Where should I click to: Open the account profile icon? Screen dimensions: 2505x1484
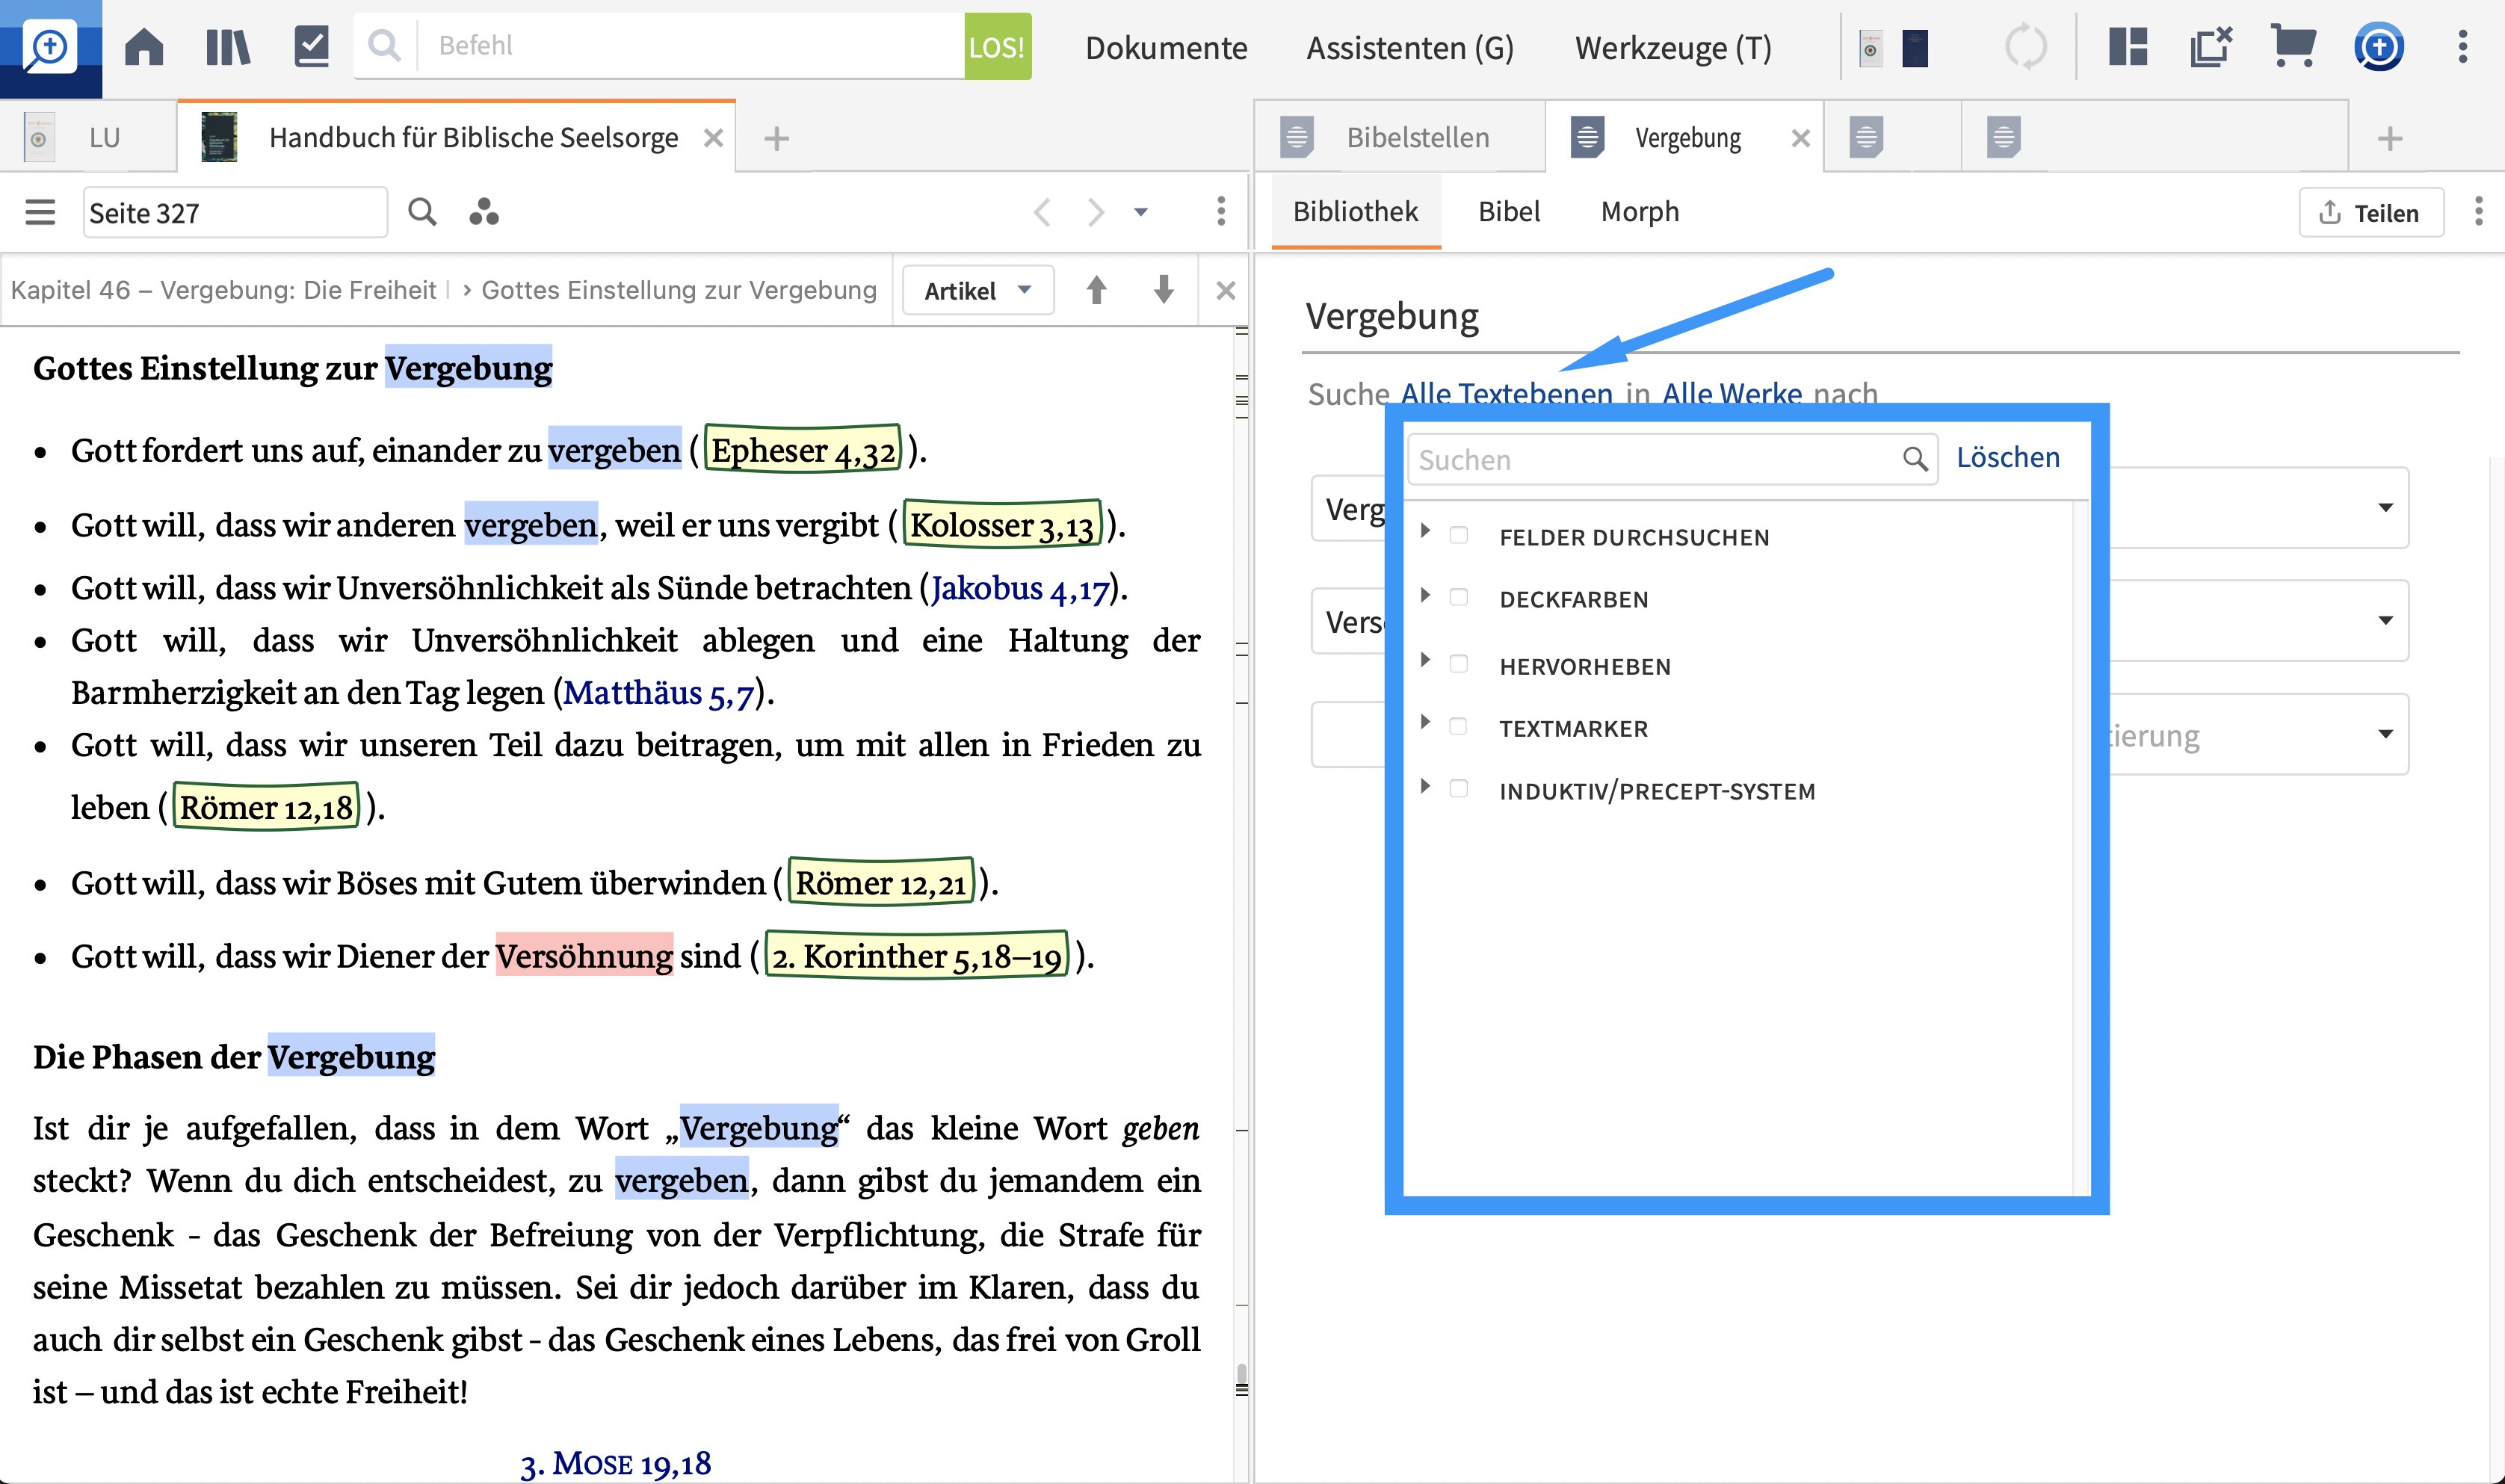tap(2379, 47)
